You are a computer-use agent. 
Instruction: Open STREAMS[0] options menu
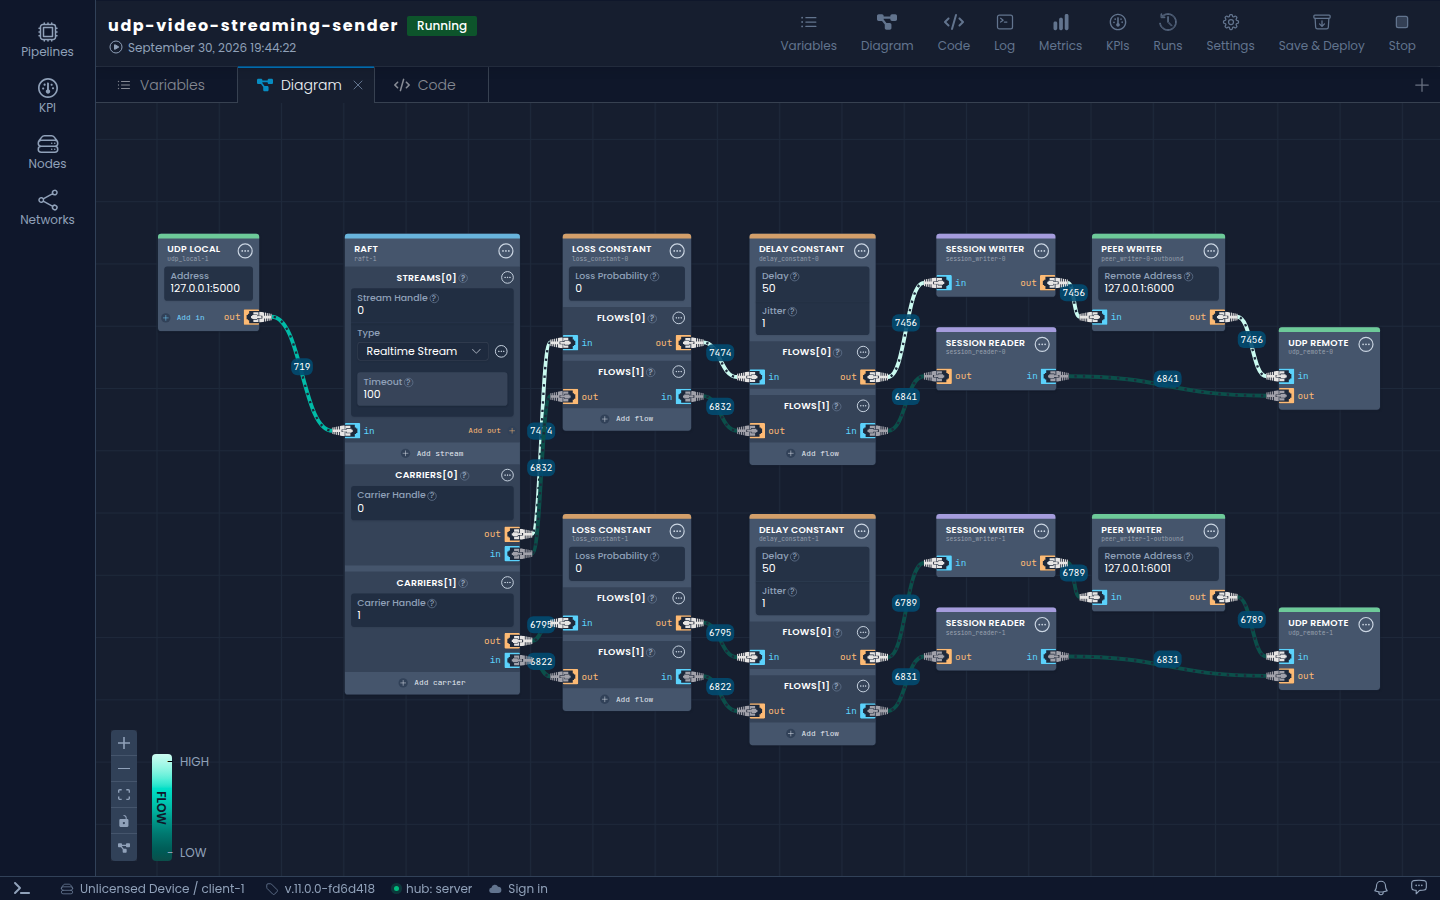(x=507, y=278)
